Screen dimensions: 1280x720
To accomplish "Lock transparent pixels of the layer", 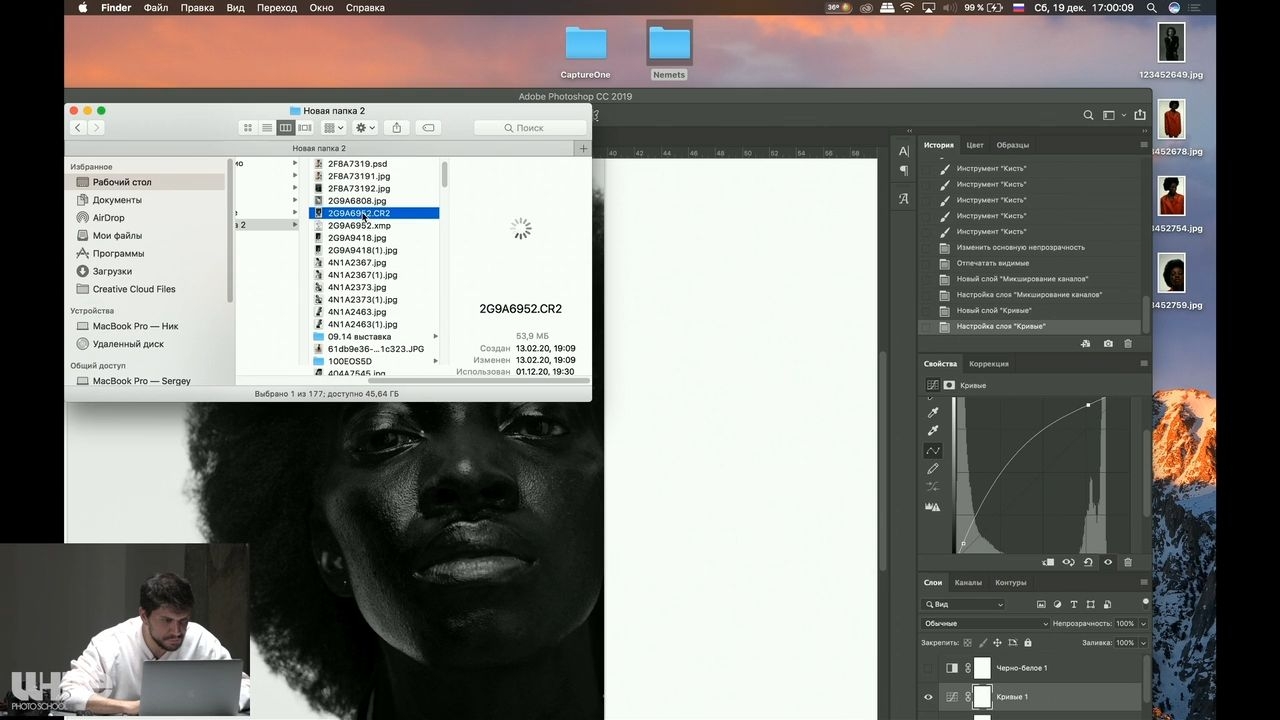I will pos(968,643).
